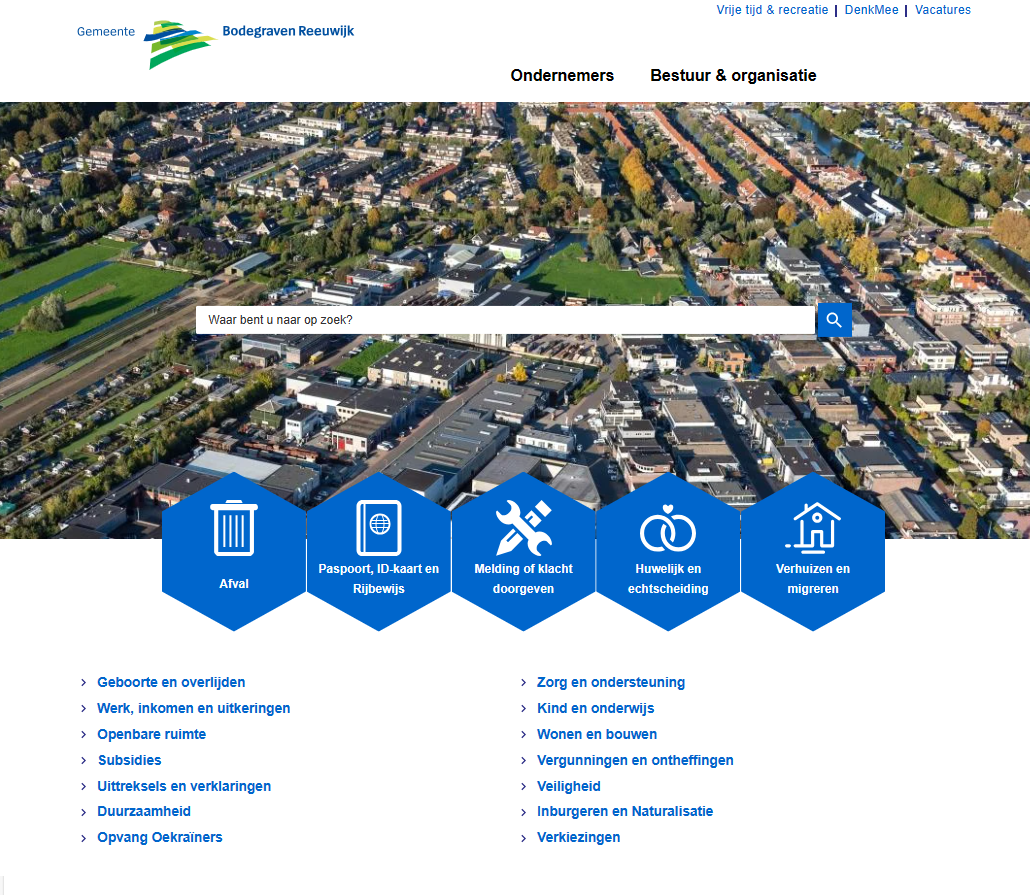1030x895 pixels.
Task: Open Vergunningen en ontheffingen
Action: (x=635, y=760)
